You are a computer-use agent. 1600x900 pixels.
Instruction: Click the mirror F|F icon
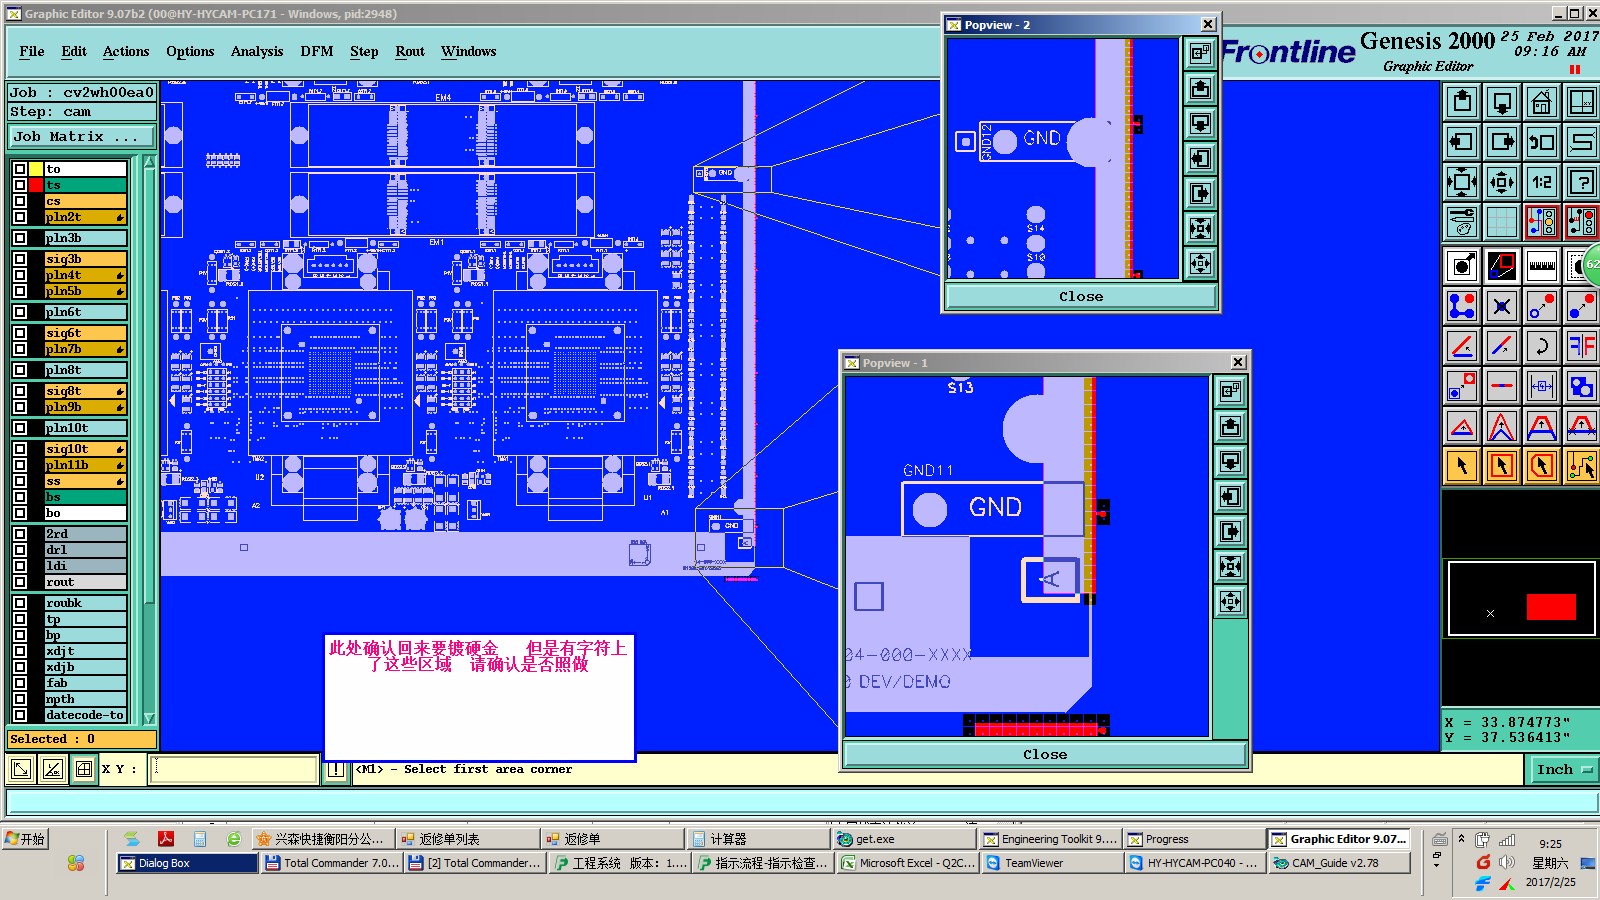[x=1581, y=346]
